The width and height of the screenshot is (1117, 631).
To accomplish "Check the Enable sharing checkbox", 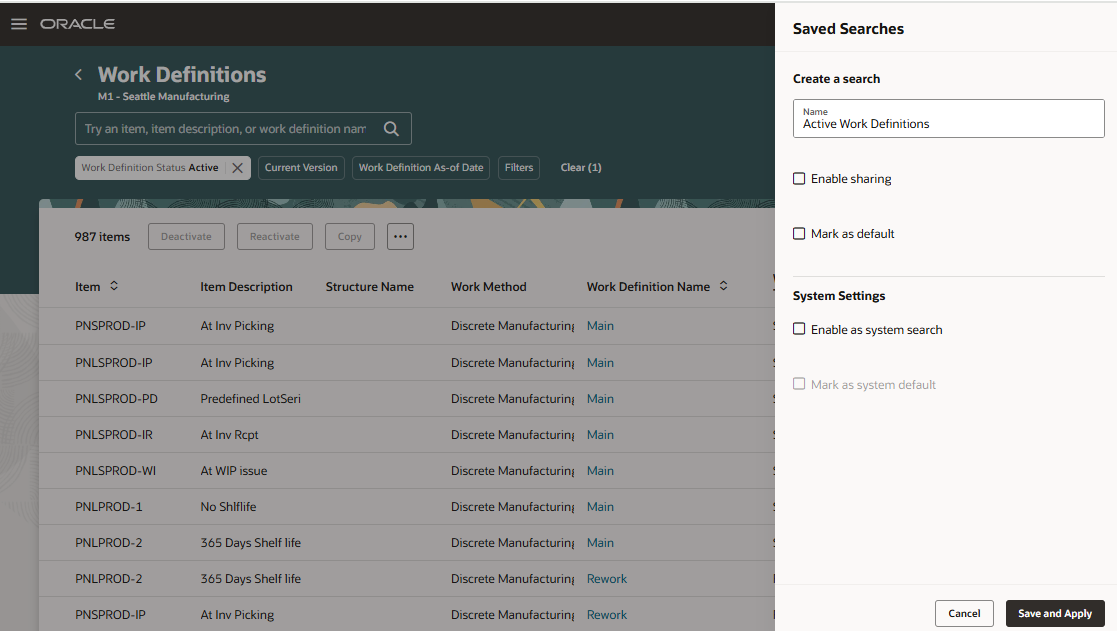I will click(799, 179).
